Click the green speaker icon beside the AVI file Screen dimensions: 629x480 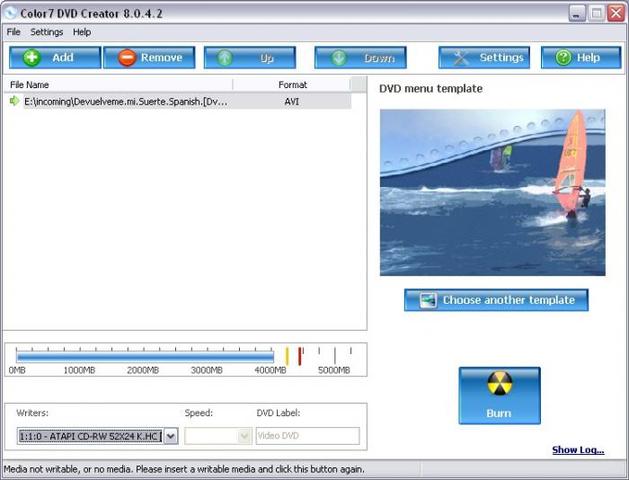(14, 101)
